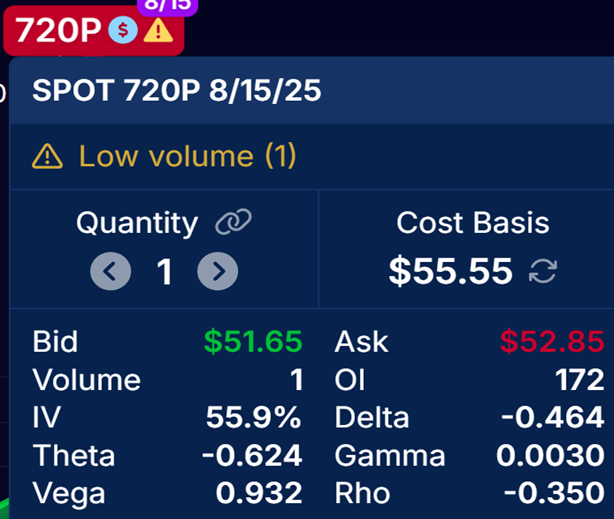Click the open interest value 172
Image resolution: width=614 pixels, height=519 pixels.
pos(580,380)
